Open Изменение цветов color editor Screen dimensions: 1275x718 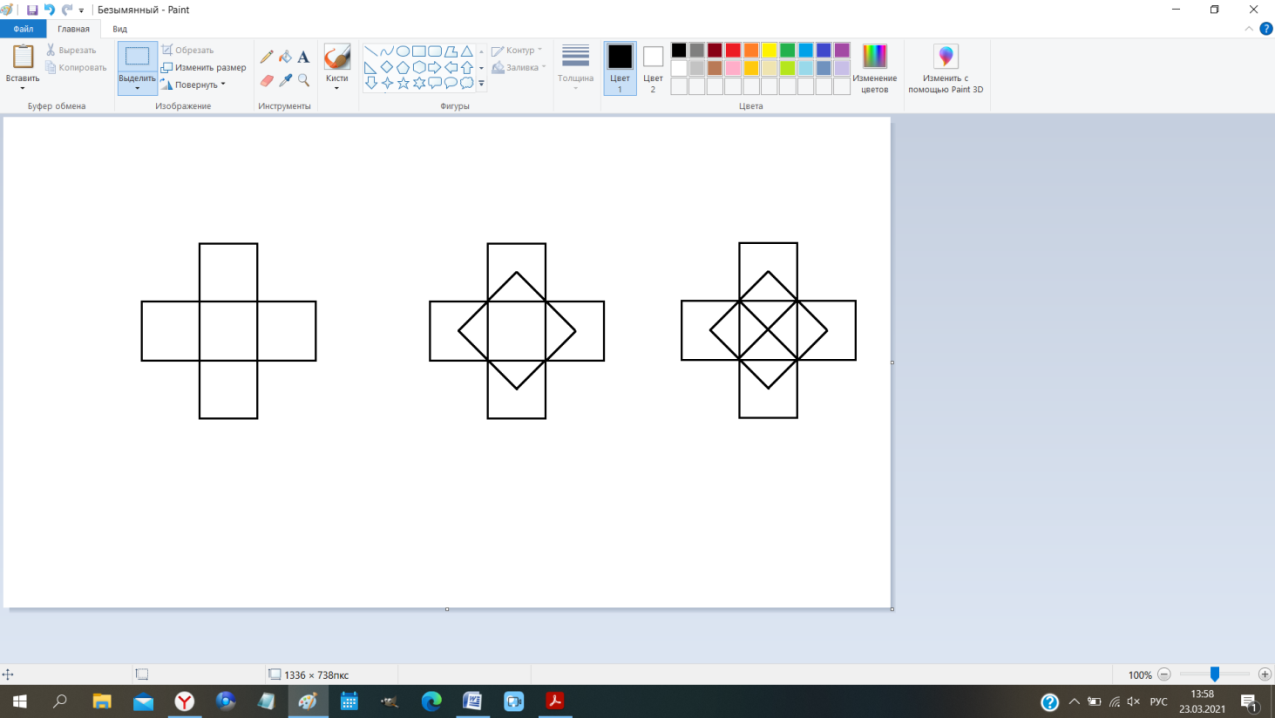pos(874,68)
